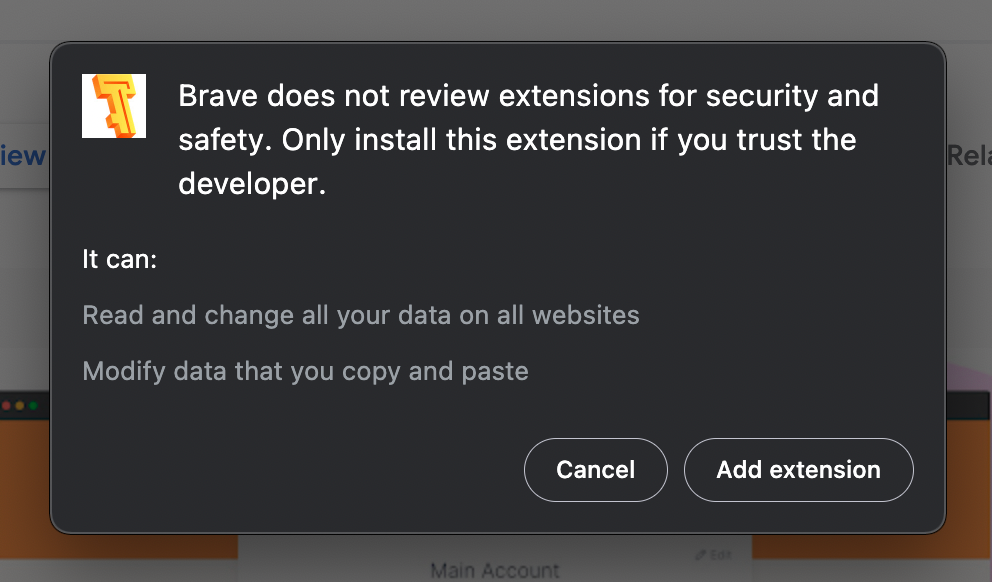Select the cut-off Related tab at right

[x=969, y=156]
